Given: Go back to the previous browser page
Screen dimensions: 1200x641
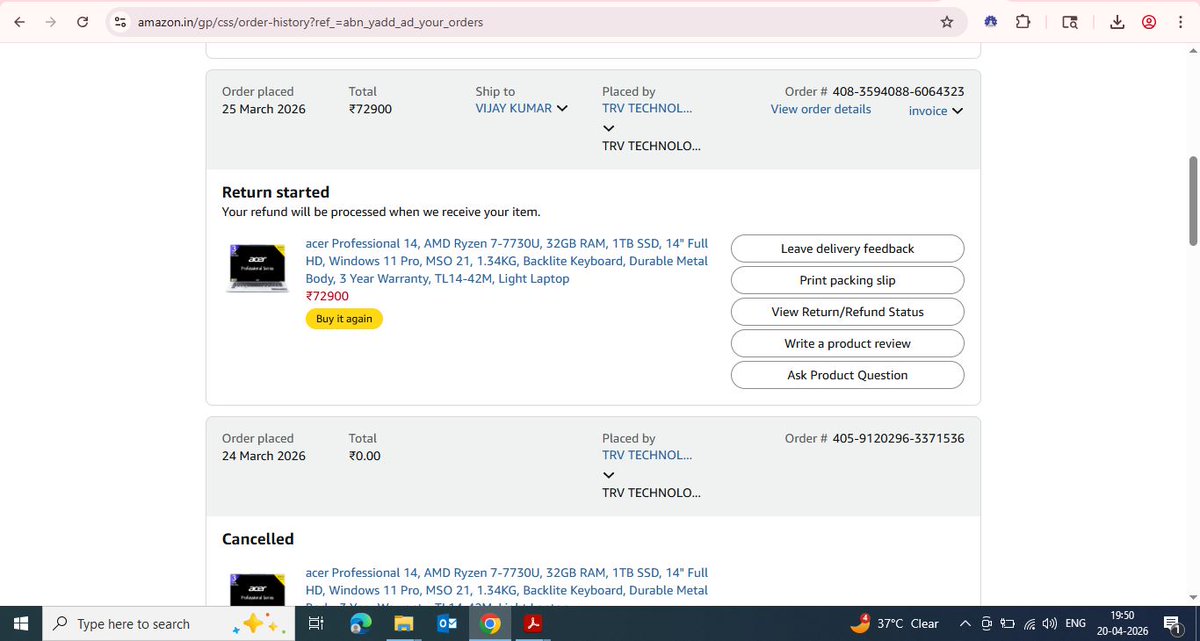Looking at the screenshot, I should click(x=19, y=21).
